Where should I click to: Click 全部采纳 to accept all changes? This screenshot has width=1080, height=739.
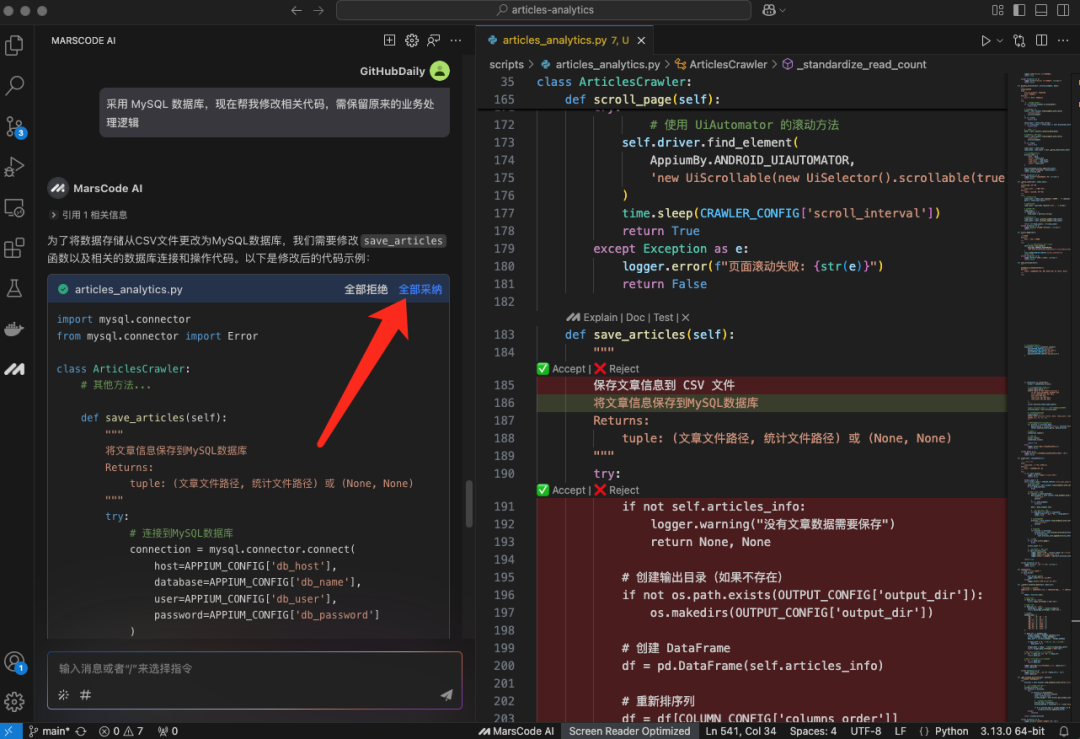(x=420, y=289)
